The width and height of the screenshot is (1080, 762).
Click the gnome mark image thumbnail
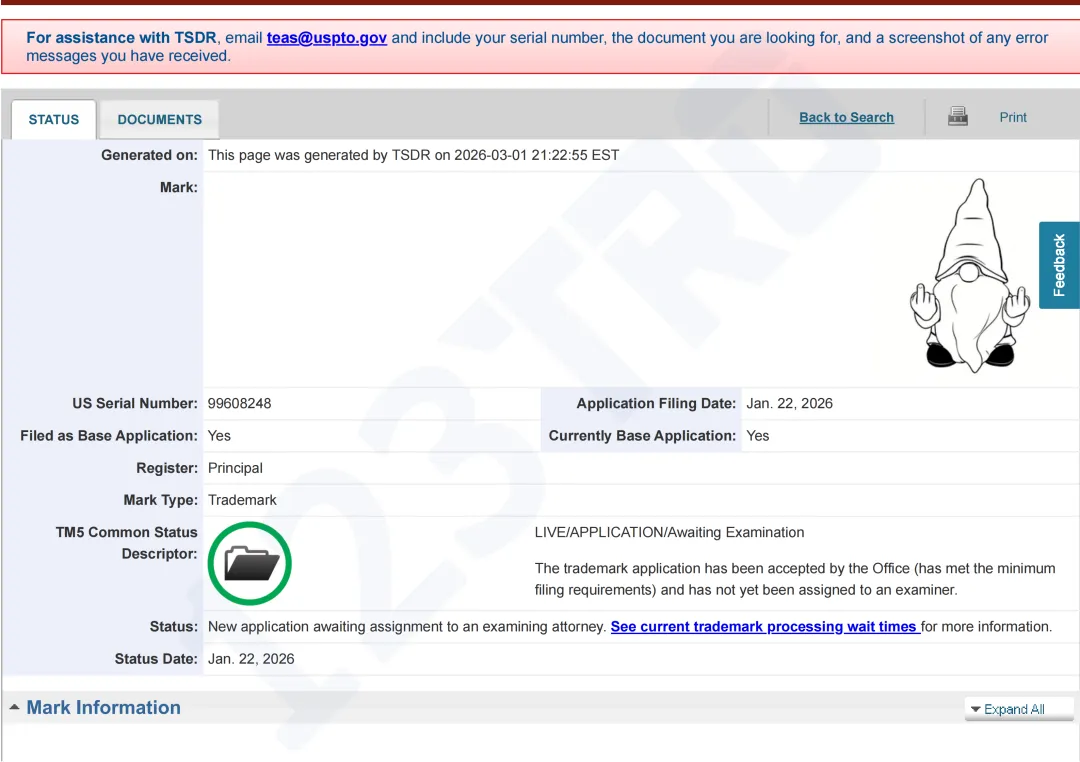click(x=970, y=276)
